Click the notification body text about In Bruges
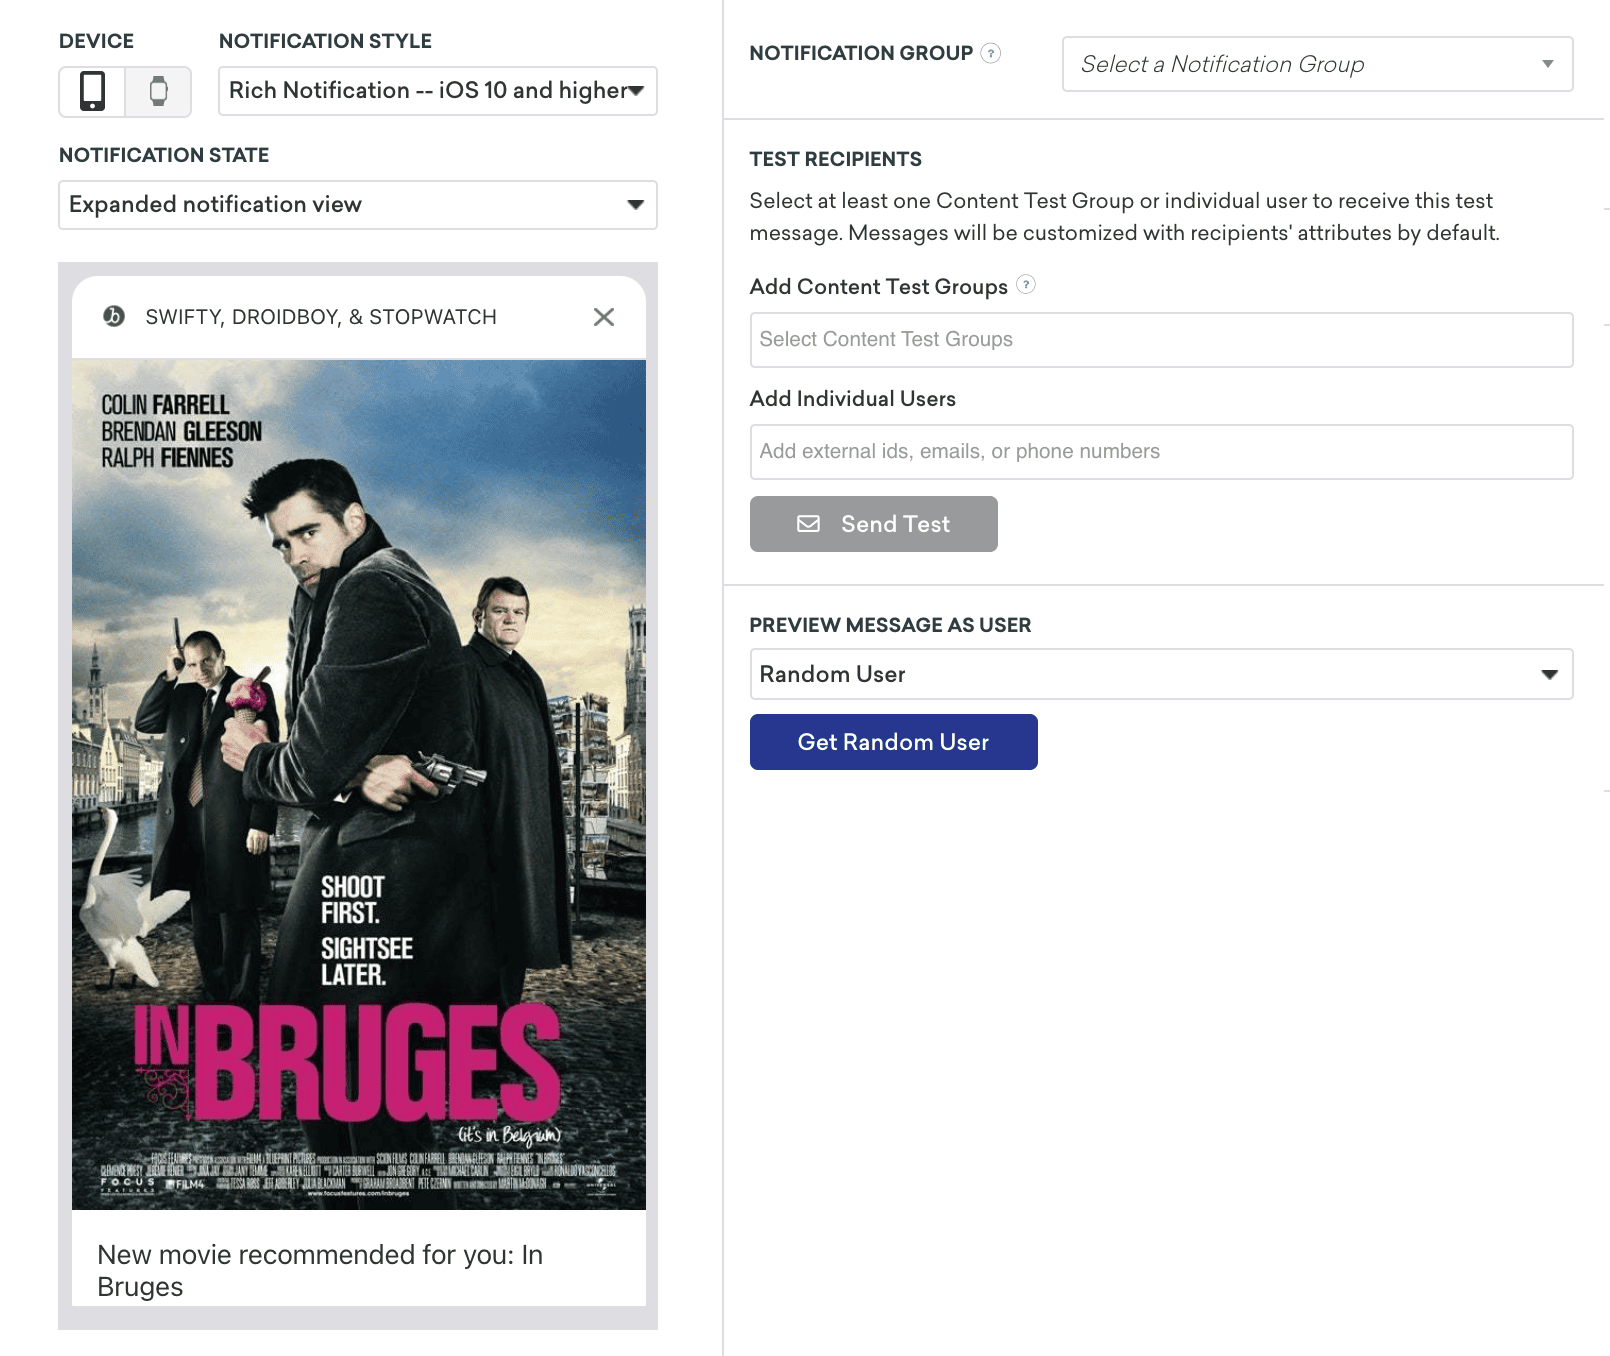This screenshot has height=1356, width=1610. tap(320, 1270)
